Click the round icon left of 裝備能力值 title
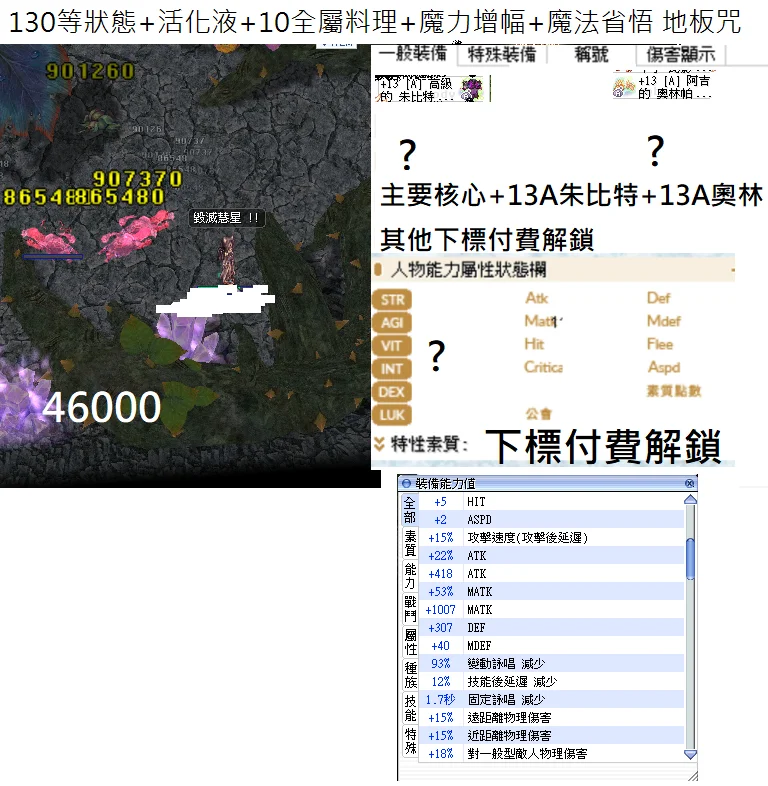768x786 pixels. tap(406, 483)
